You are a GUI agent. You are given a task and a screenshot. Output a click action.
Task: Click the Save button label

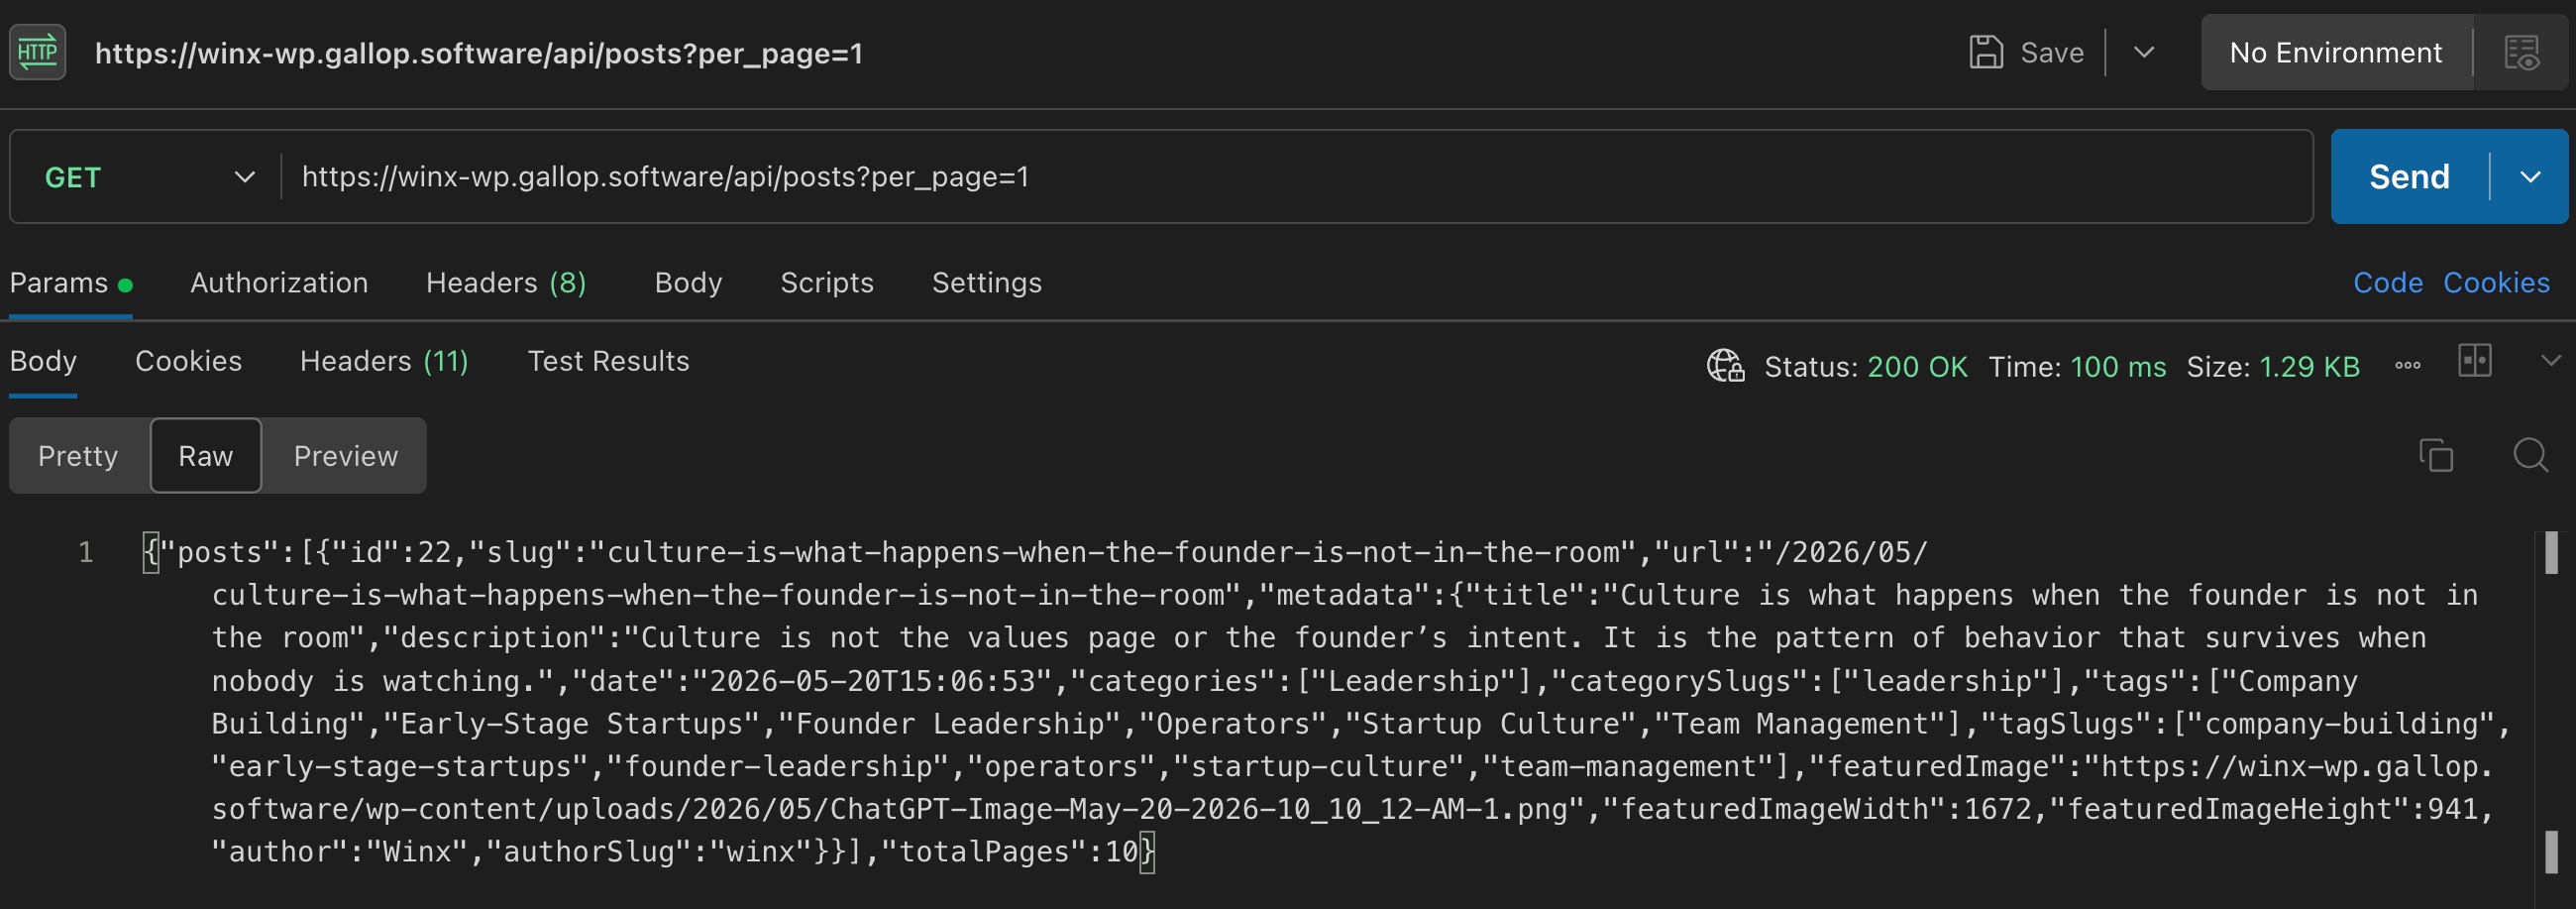pos(2051,52)
